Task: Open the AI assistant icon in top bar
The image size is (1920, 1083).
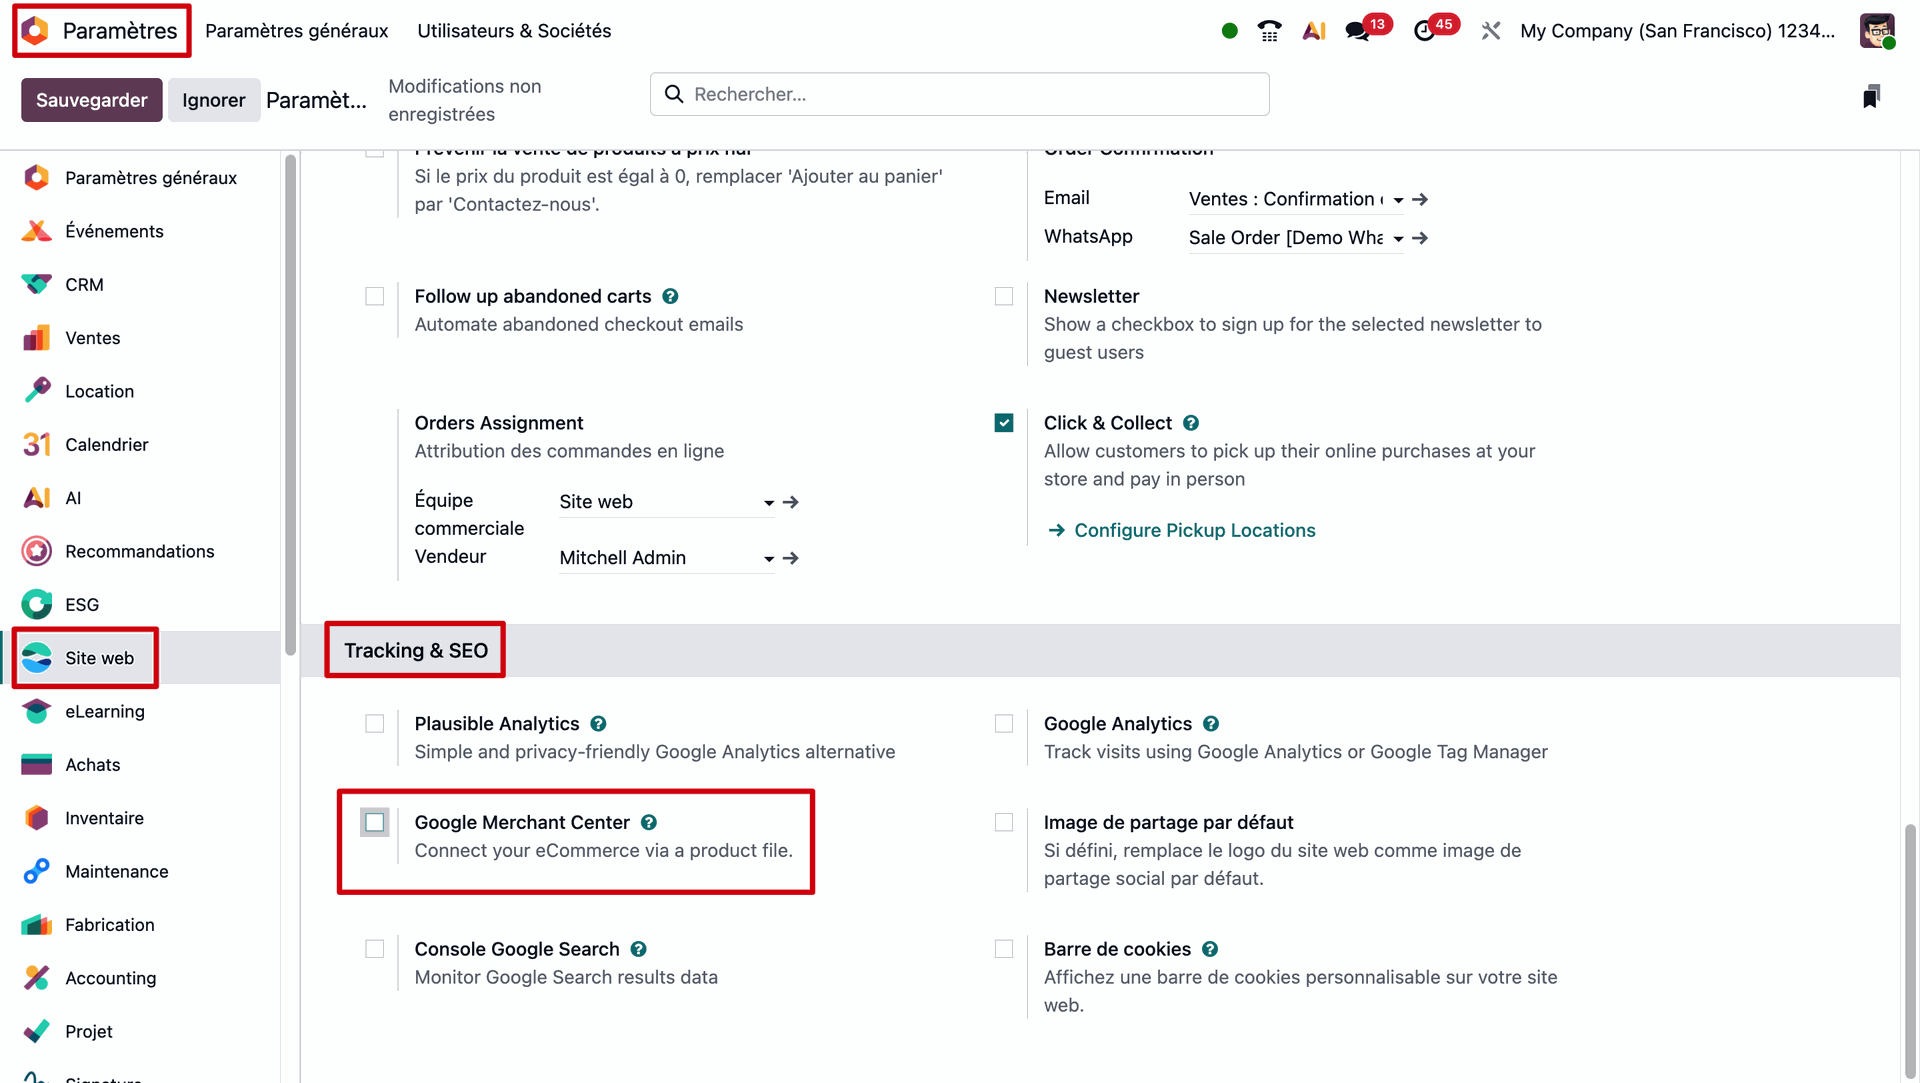Action: [x=1314, y=31]
